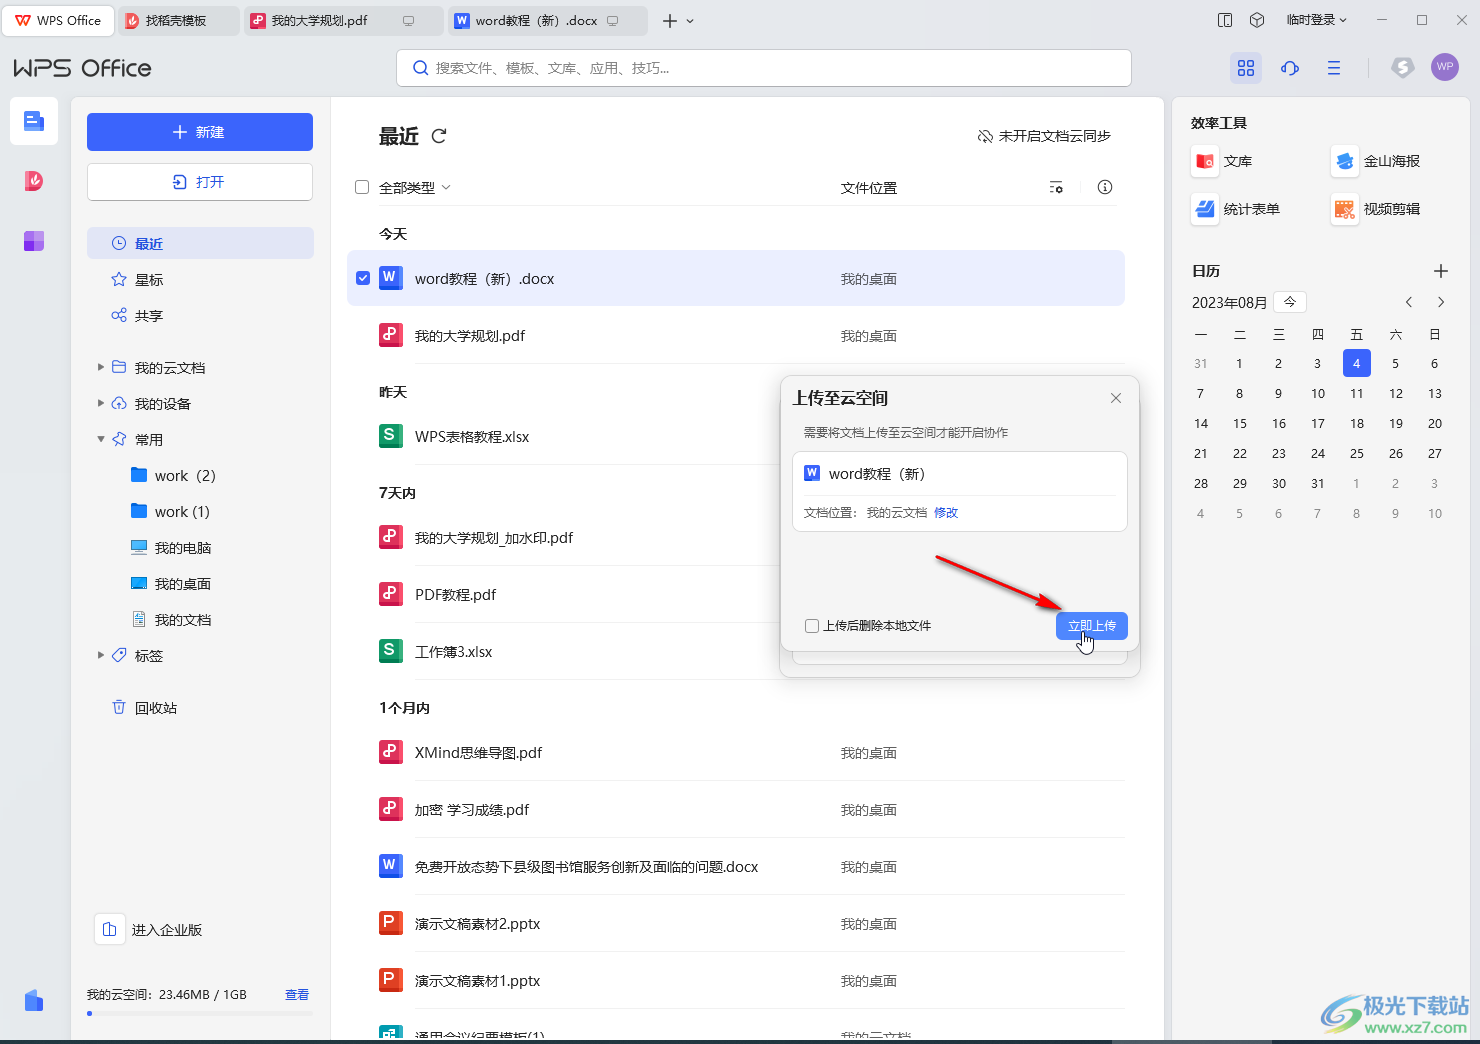Click the info icon in the list header
This screenshot has width=1480, height=1044.
pos(1105,187)
